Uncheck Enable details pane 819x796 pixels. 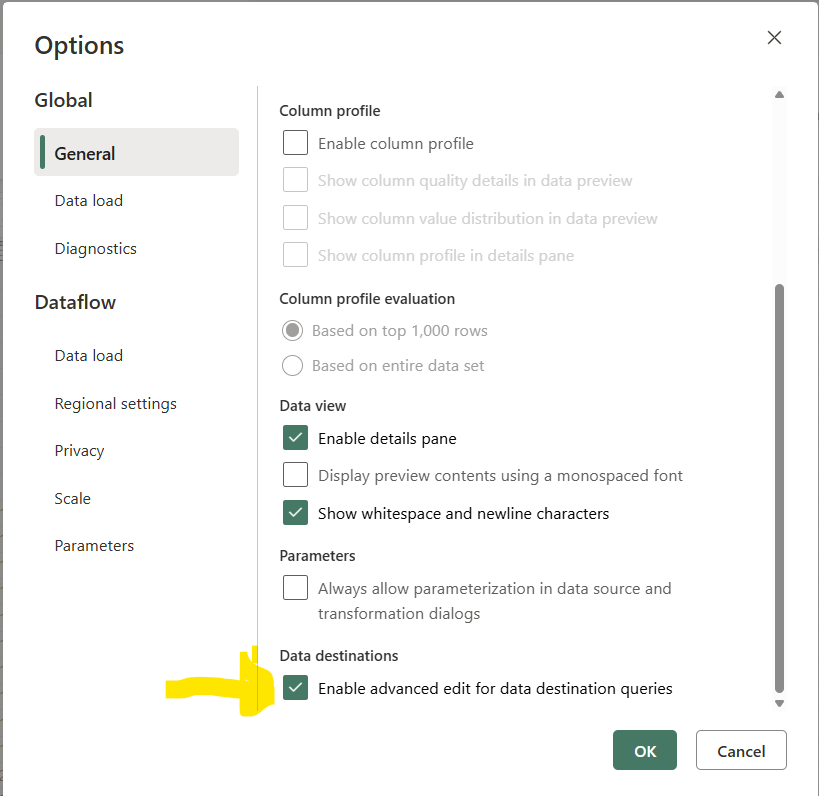pos(295,438)
